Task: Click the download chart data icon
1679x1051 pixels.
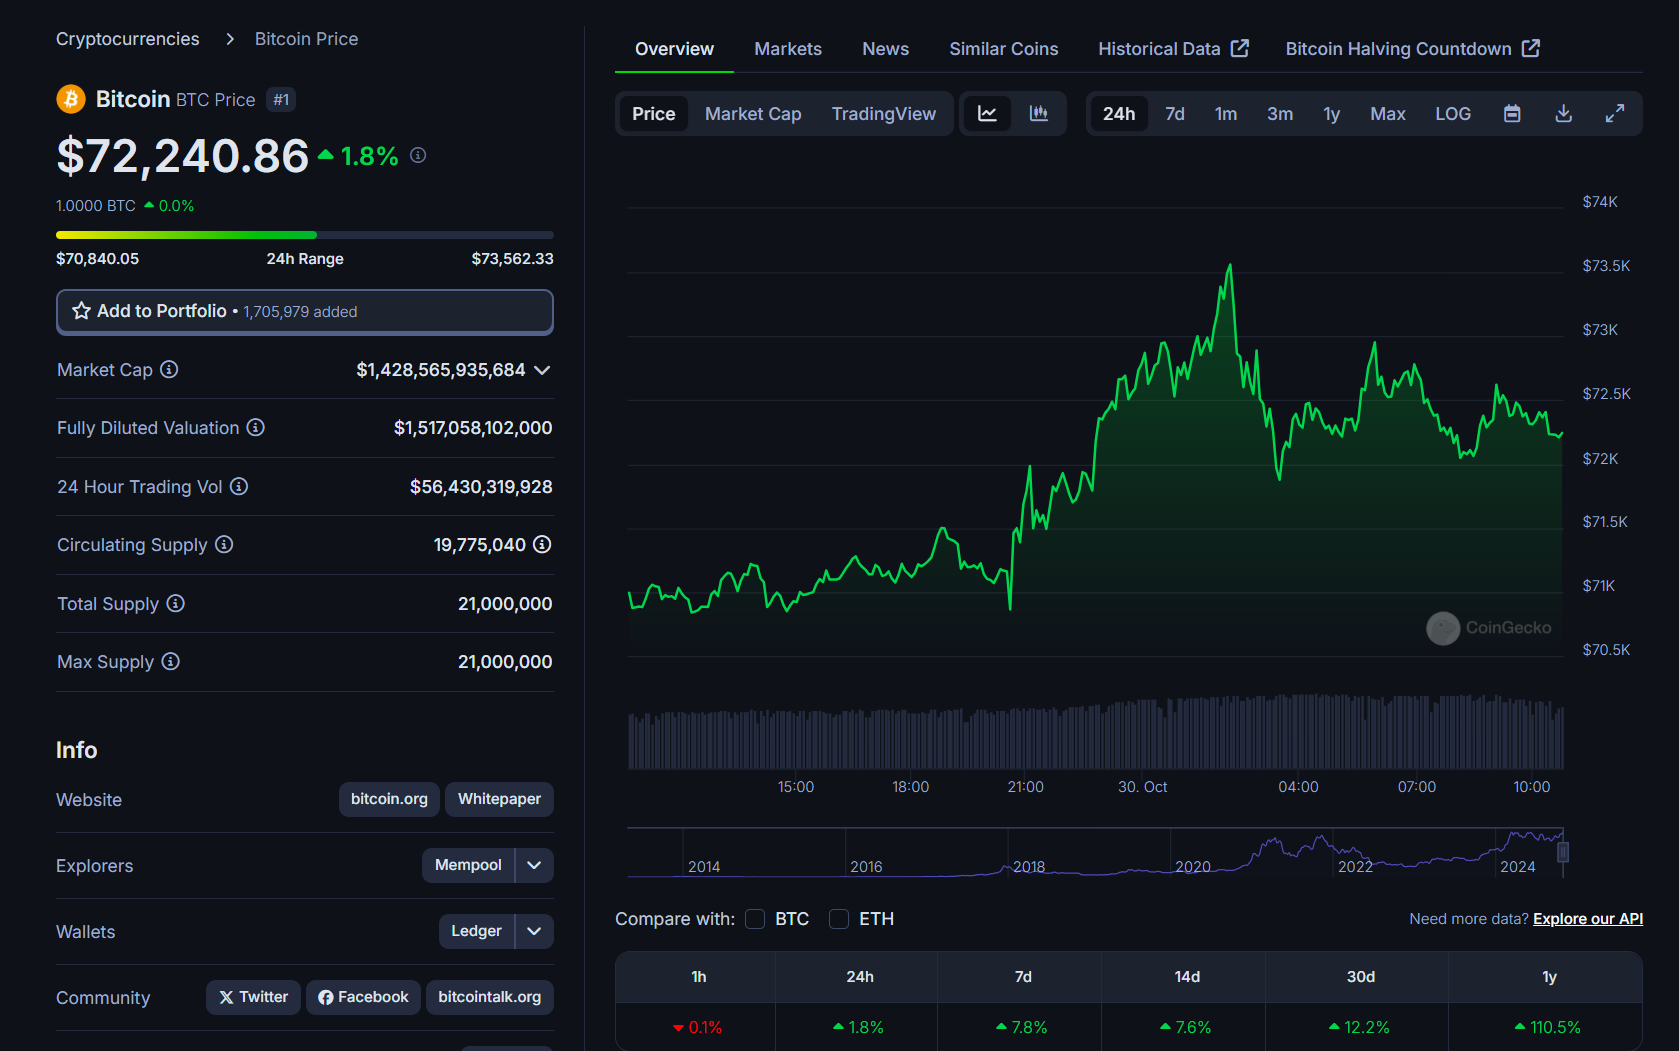Action: tap(1564, 114)
